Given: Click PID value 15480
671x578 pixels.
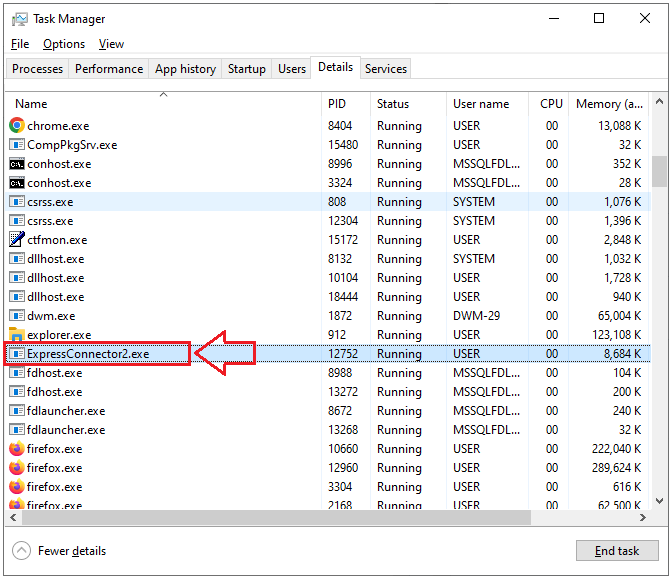Looking at the screenshot, I should (x=343, y=145).
